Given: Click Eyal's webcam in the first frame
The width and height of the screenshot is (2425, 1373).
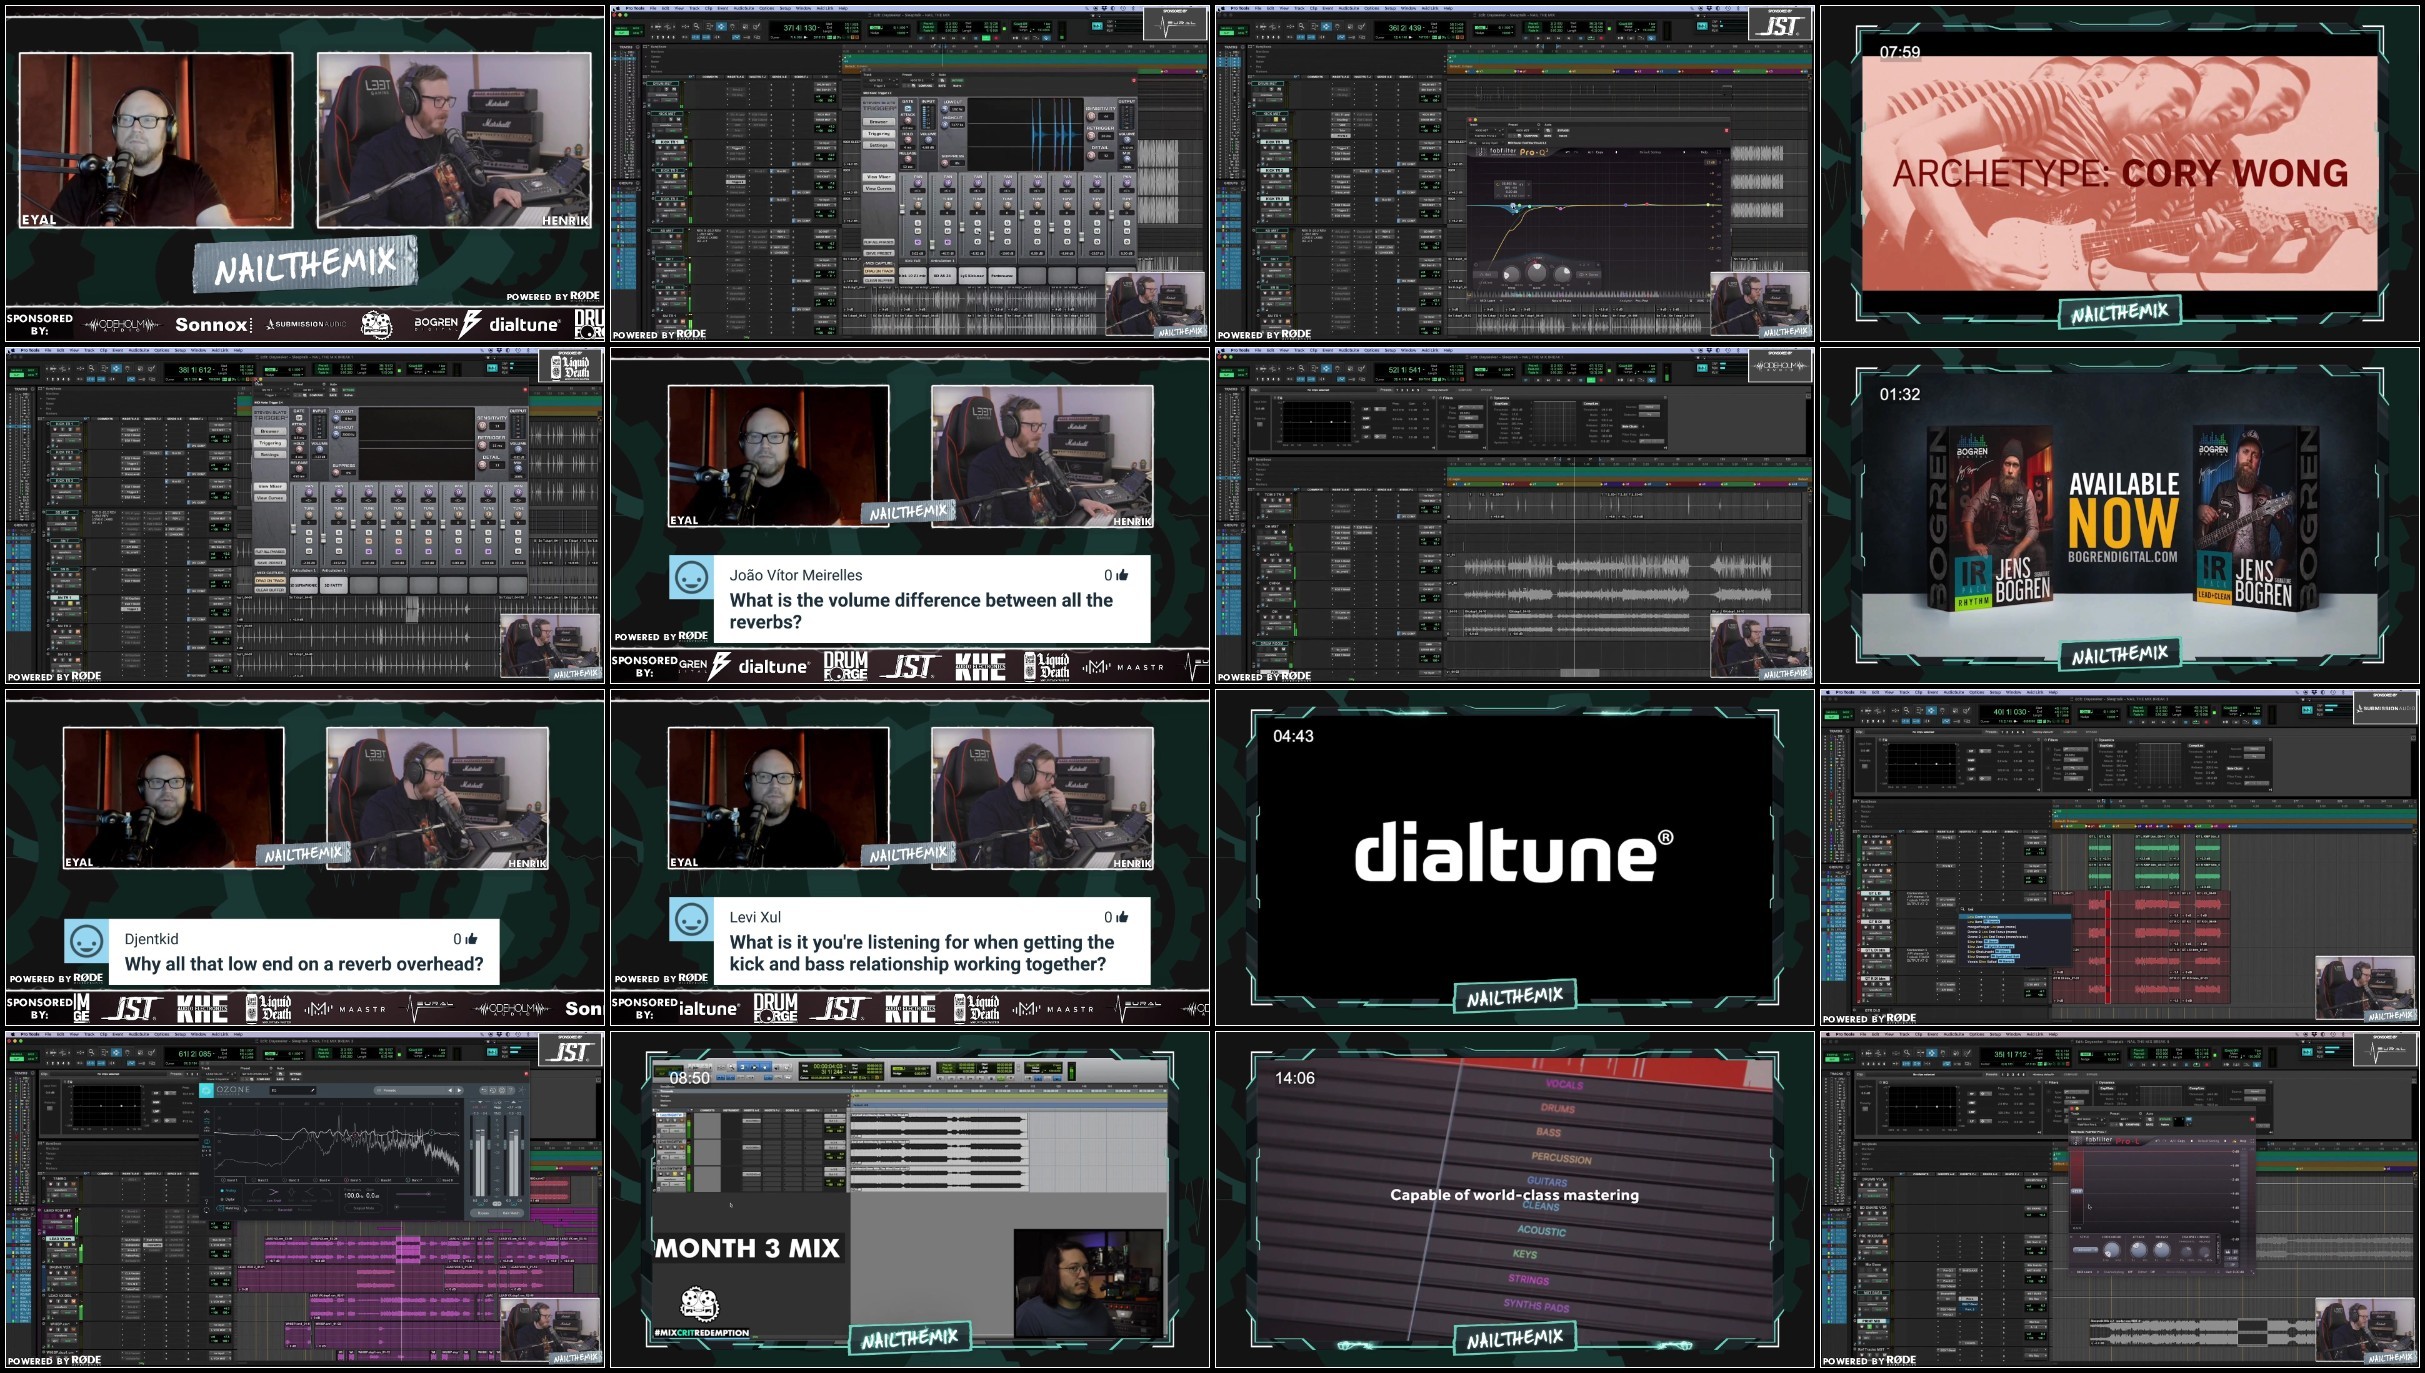Looking at the screenshot, I should (156, 140).
